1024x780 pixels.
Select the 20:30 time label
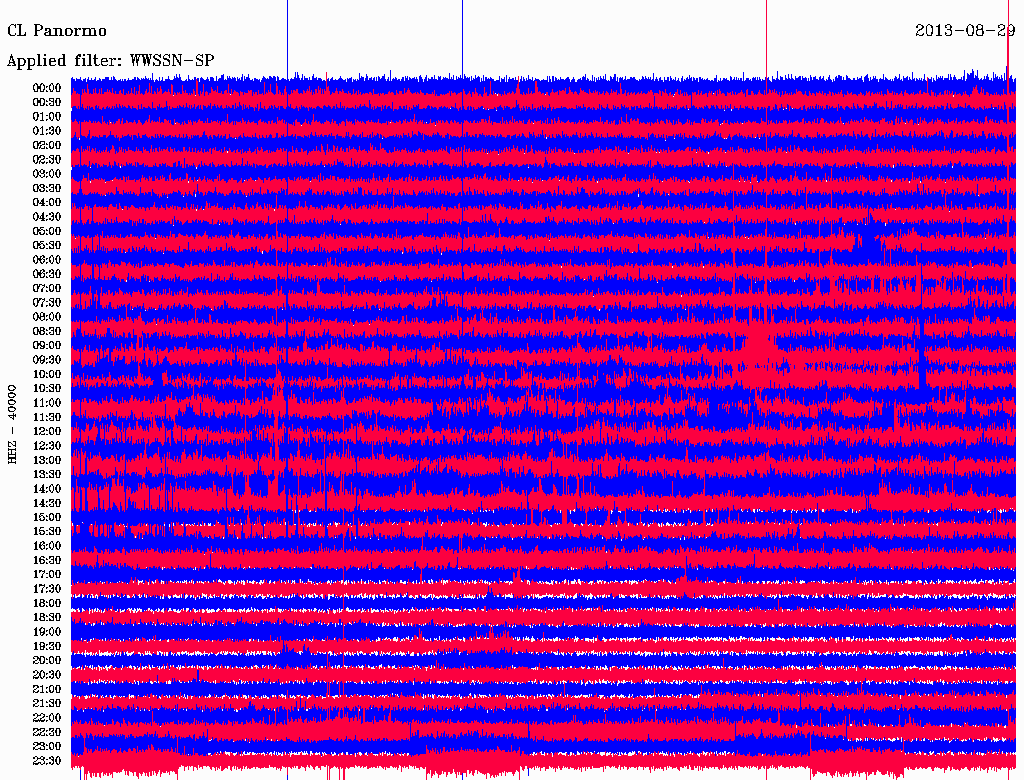(47, 675)
